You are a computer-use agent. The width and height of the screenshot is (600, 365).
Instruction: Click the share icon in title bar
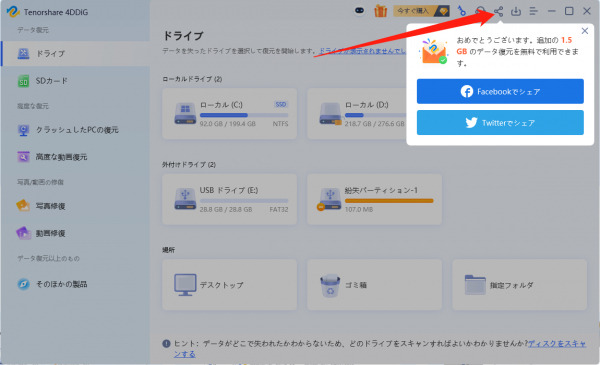498,11
